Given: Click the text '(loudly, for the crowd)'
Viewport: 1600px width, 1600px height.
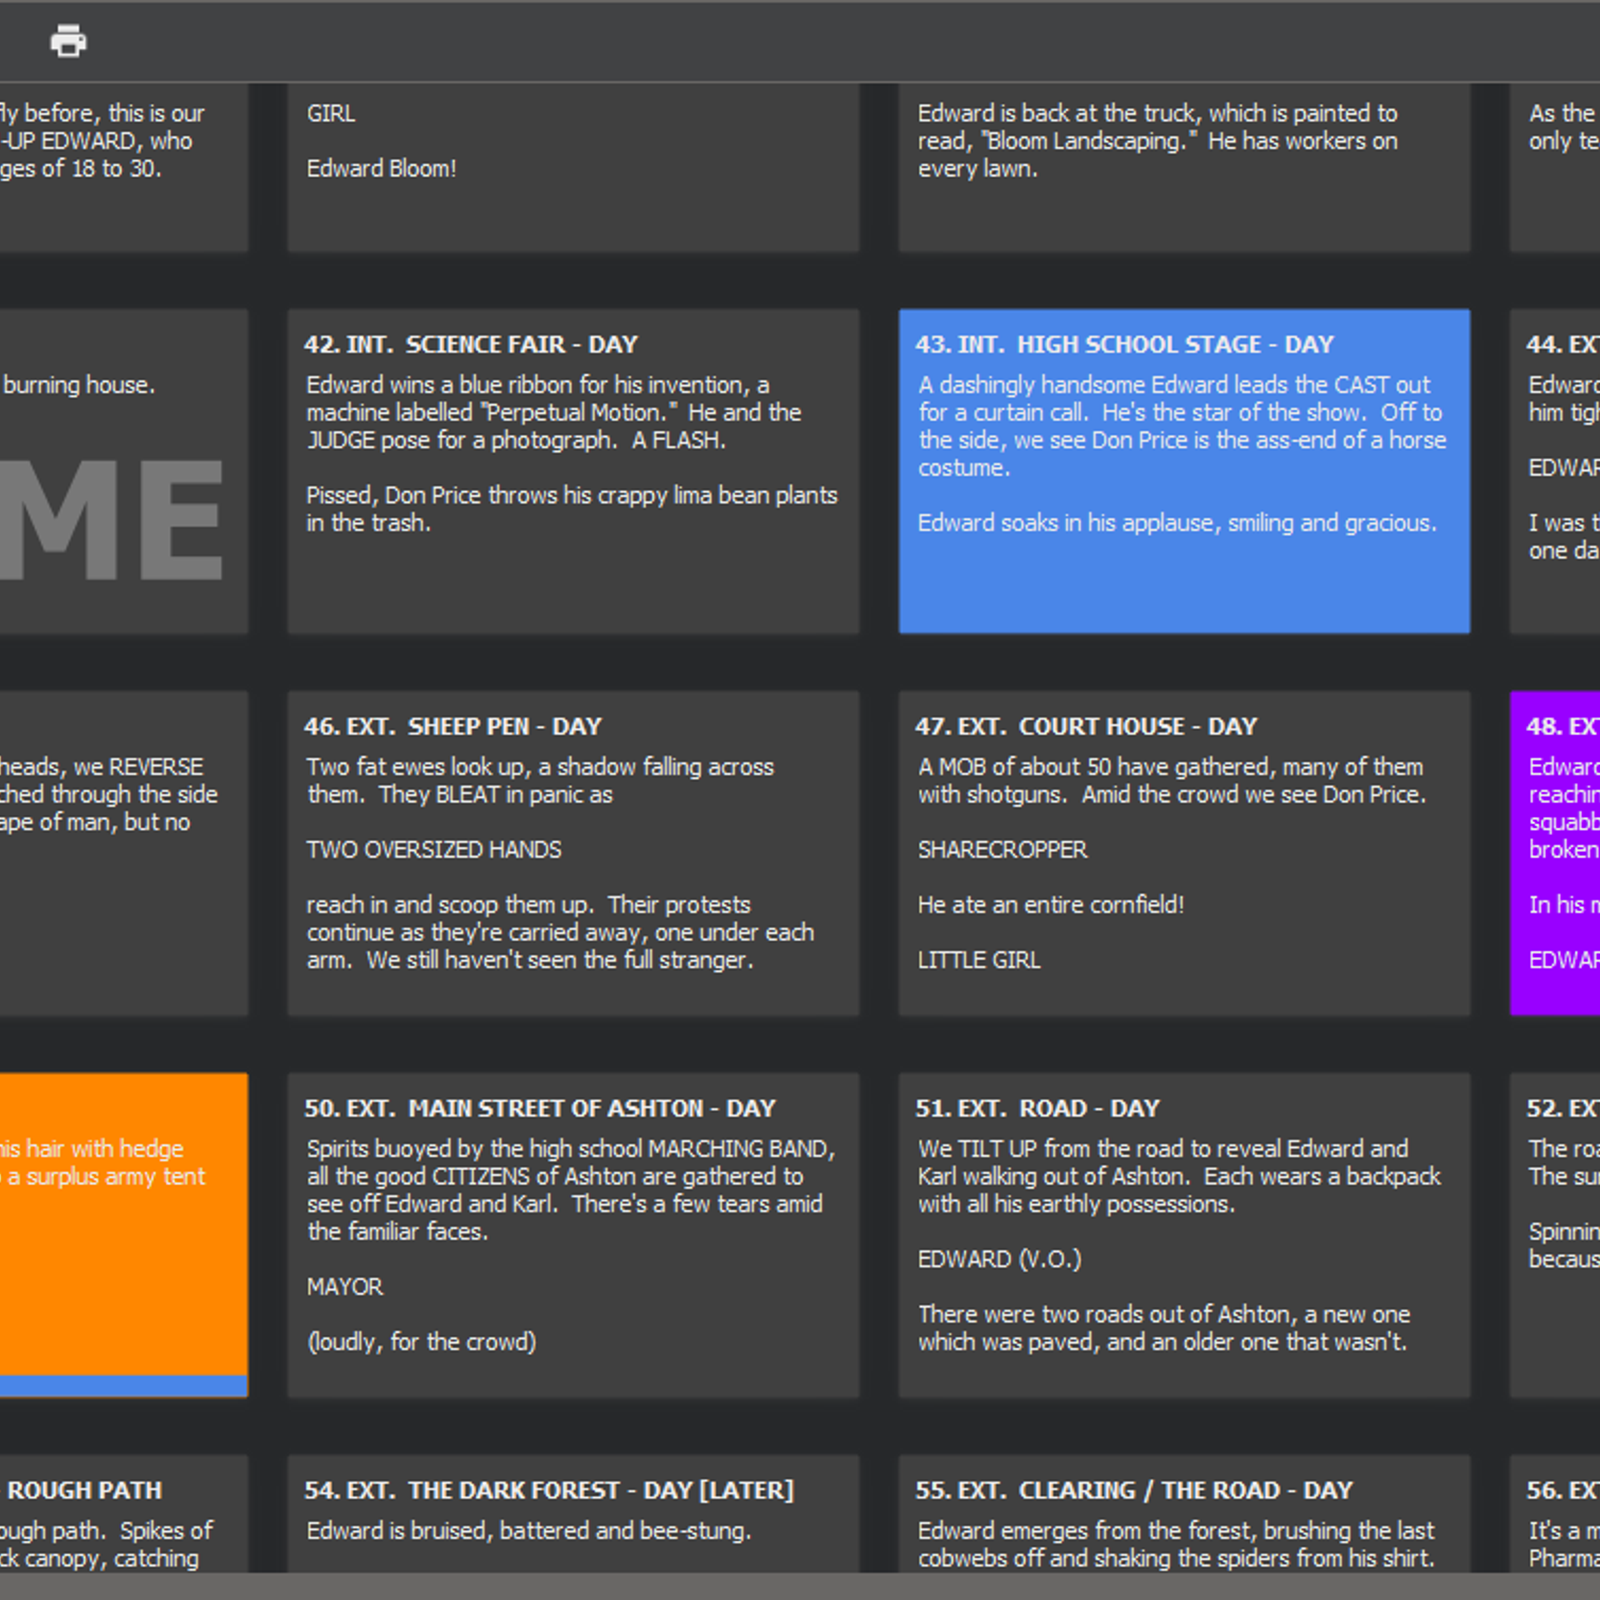Looking at the screenshot, I should pyautogui.click(x=421, y=1342).
